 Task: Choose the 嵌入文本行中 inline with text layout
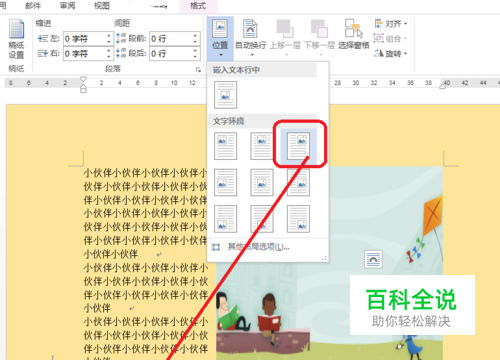coord(226,96)
